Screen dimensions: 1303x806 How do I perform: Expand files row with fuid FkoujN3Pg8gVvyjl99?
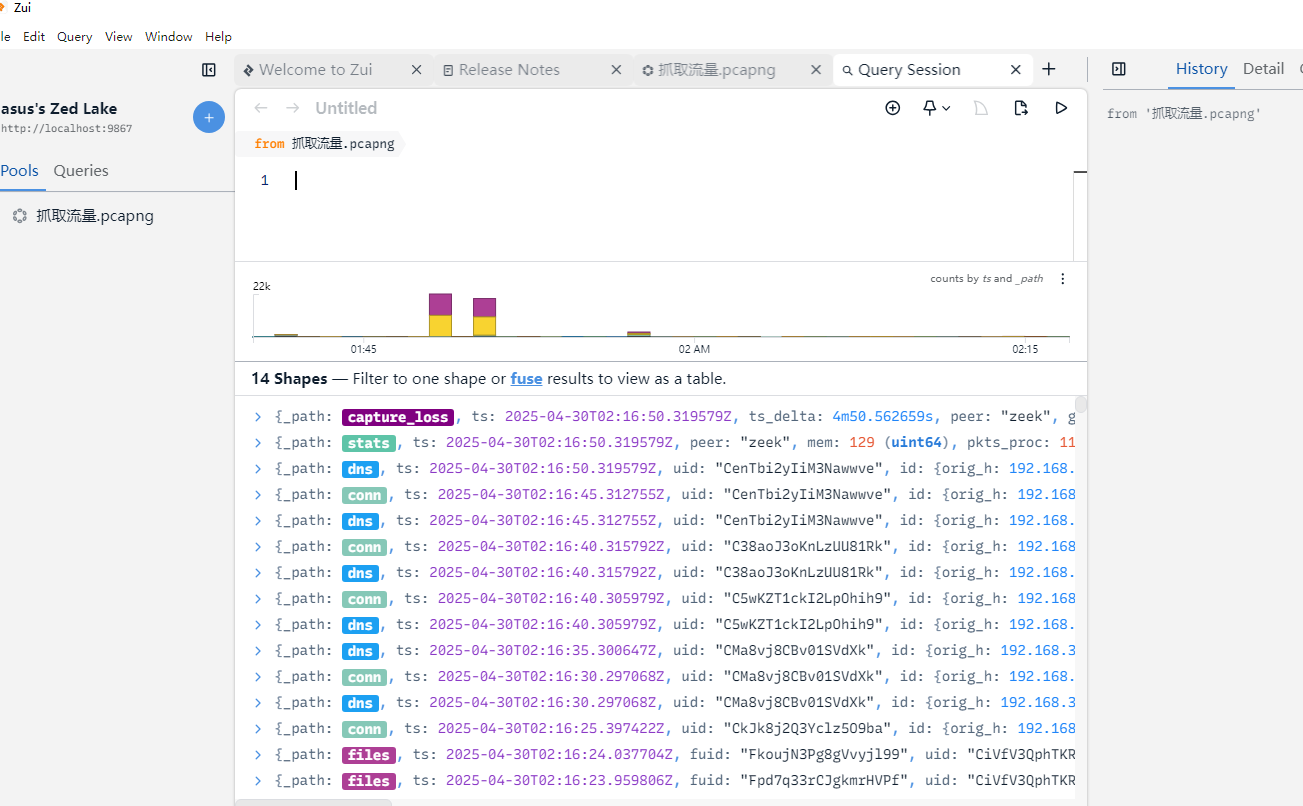pyautogui.click(x=257, y=755)
